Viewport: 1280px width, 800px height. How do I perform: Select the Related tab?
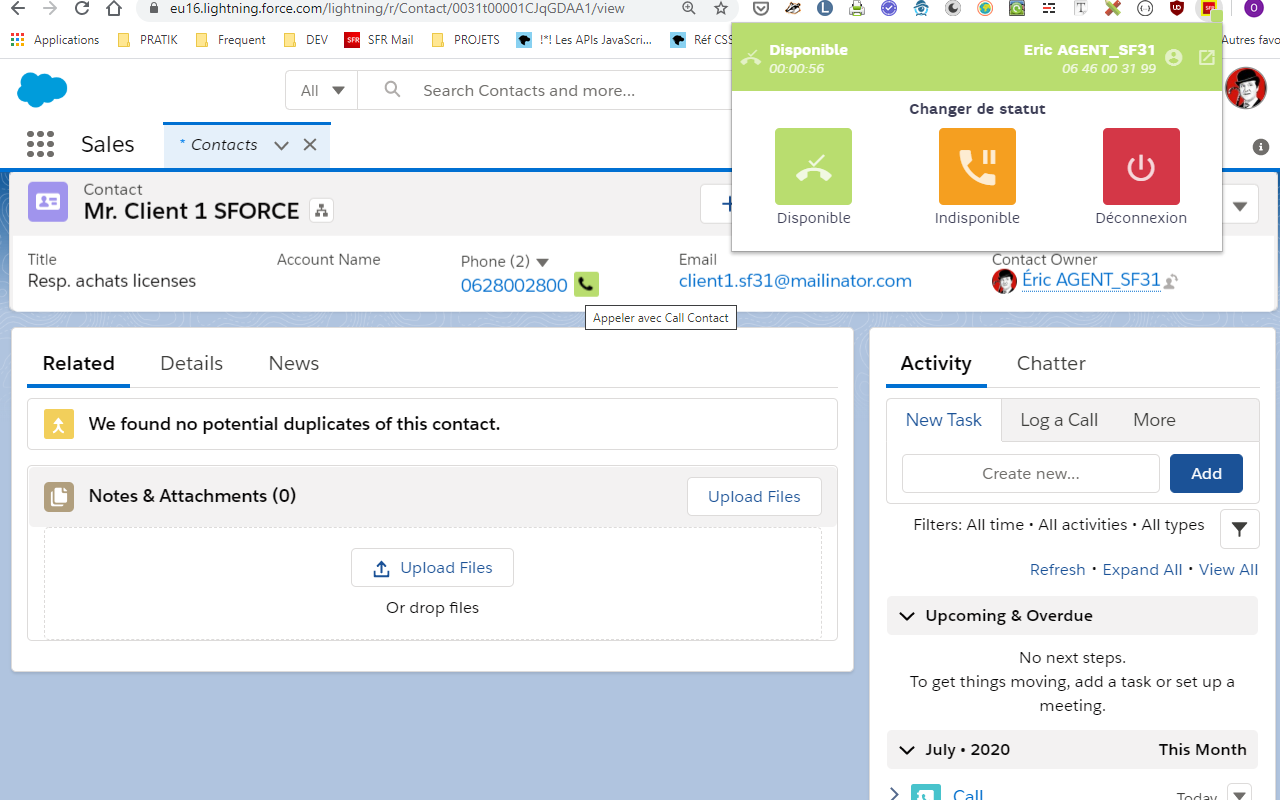[x=78, y=363]
